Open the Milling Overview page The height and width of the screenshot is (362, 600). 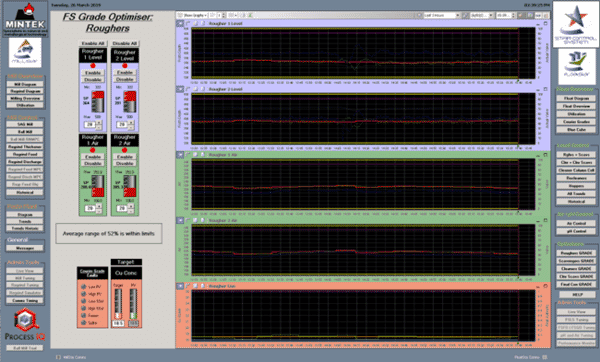[x=25, y=98]
